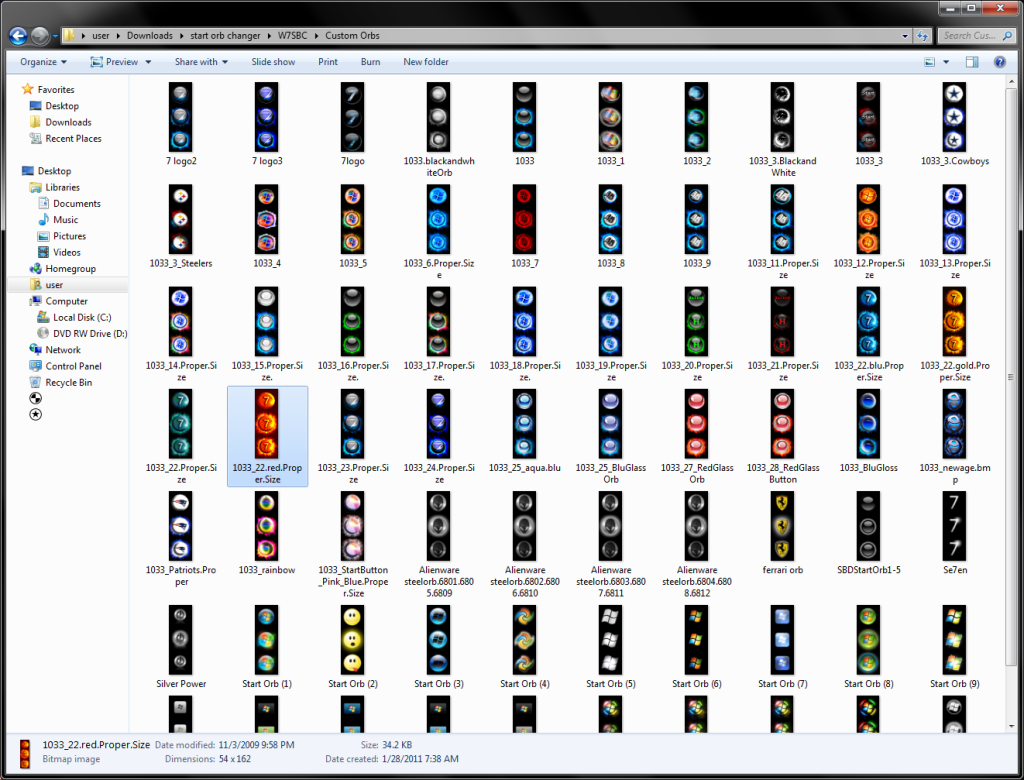The width and height of the screenshot is (1024, 780).
Task: Open the Help question mark icon
Action: pyautogui.click(x=999, y=62)
